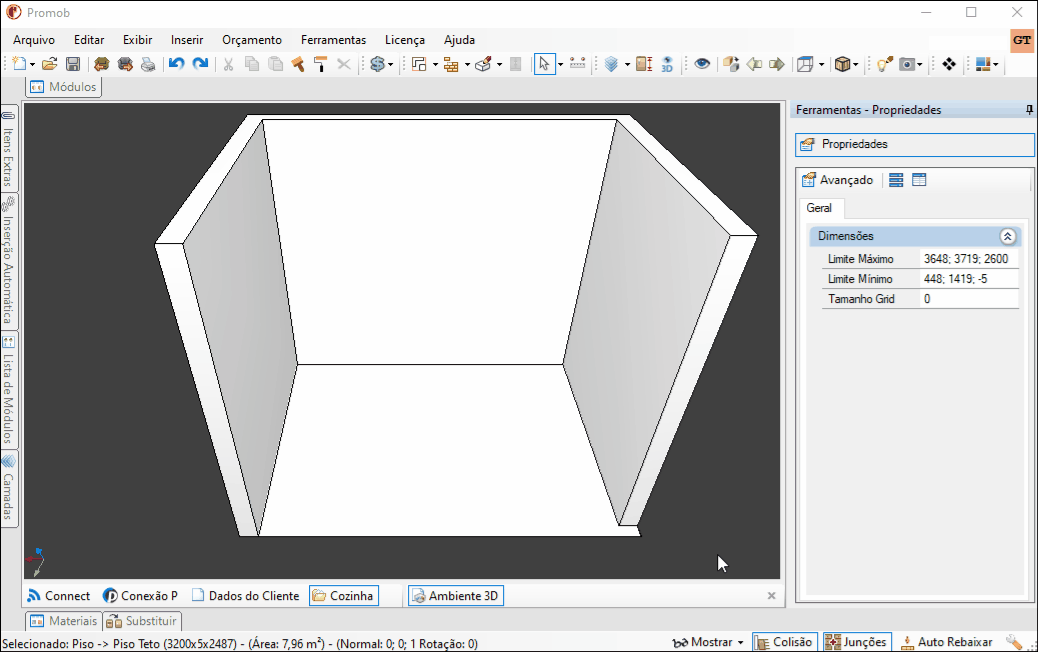This screenshot has width=1038, height=652.
Task: Open the camera tool dropdown arrow
Action: coord(920,65)
